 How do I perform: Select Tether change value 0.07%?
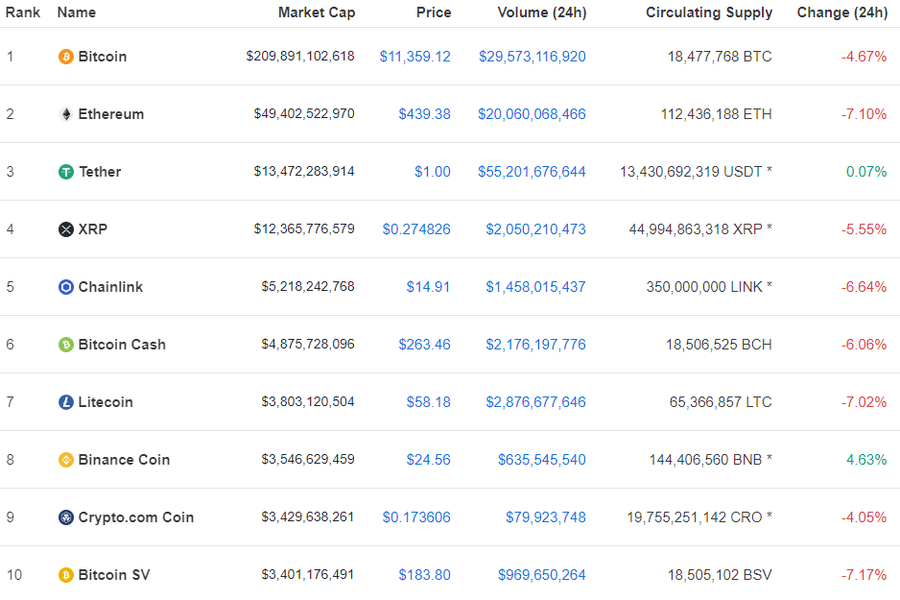(867, 172)
